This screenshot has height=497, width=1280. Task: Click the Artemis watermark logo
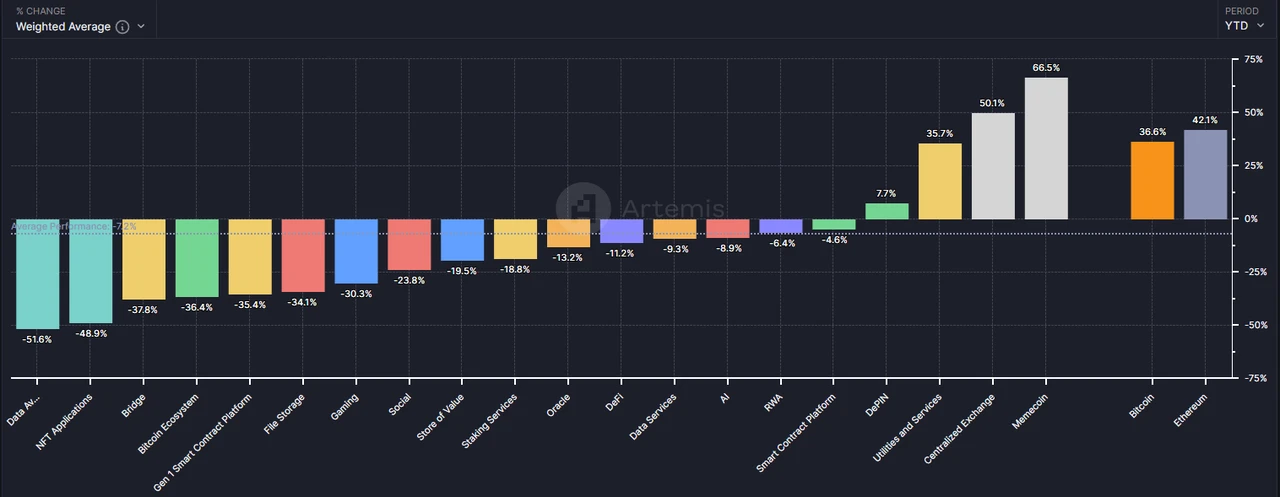pos(583,208)
